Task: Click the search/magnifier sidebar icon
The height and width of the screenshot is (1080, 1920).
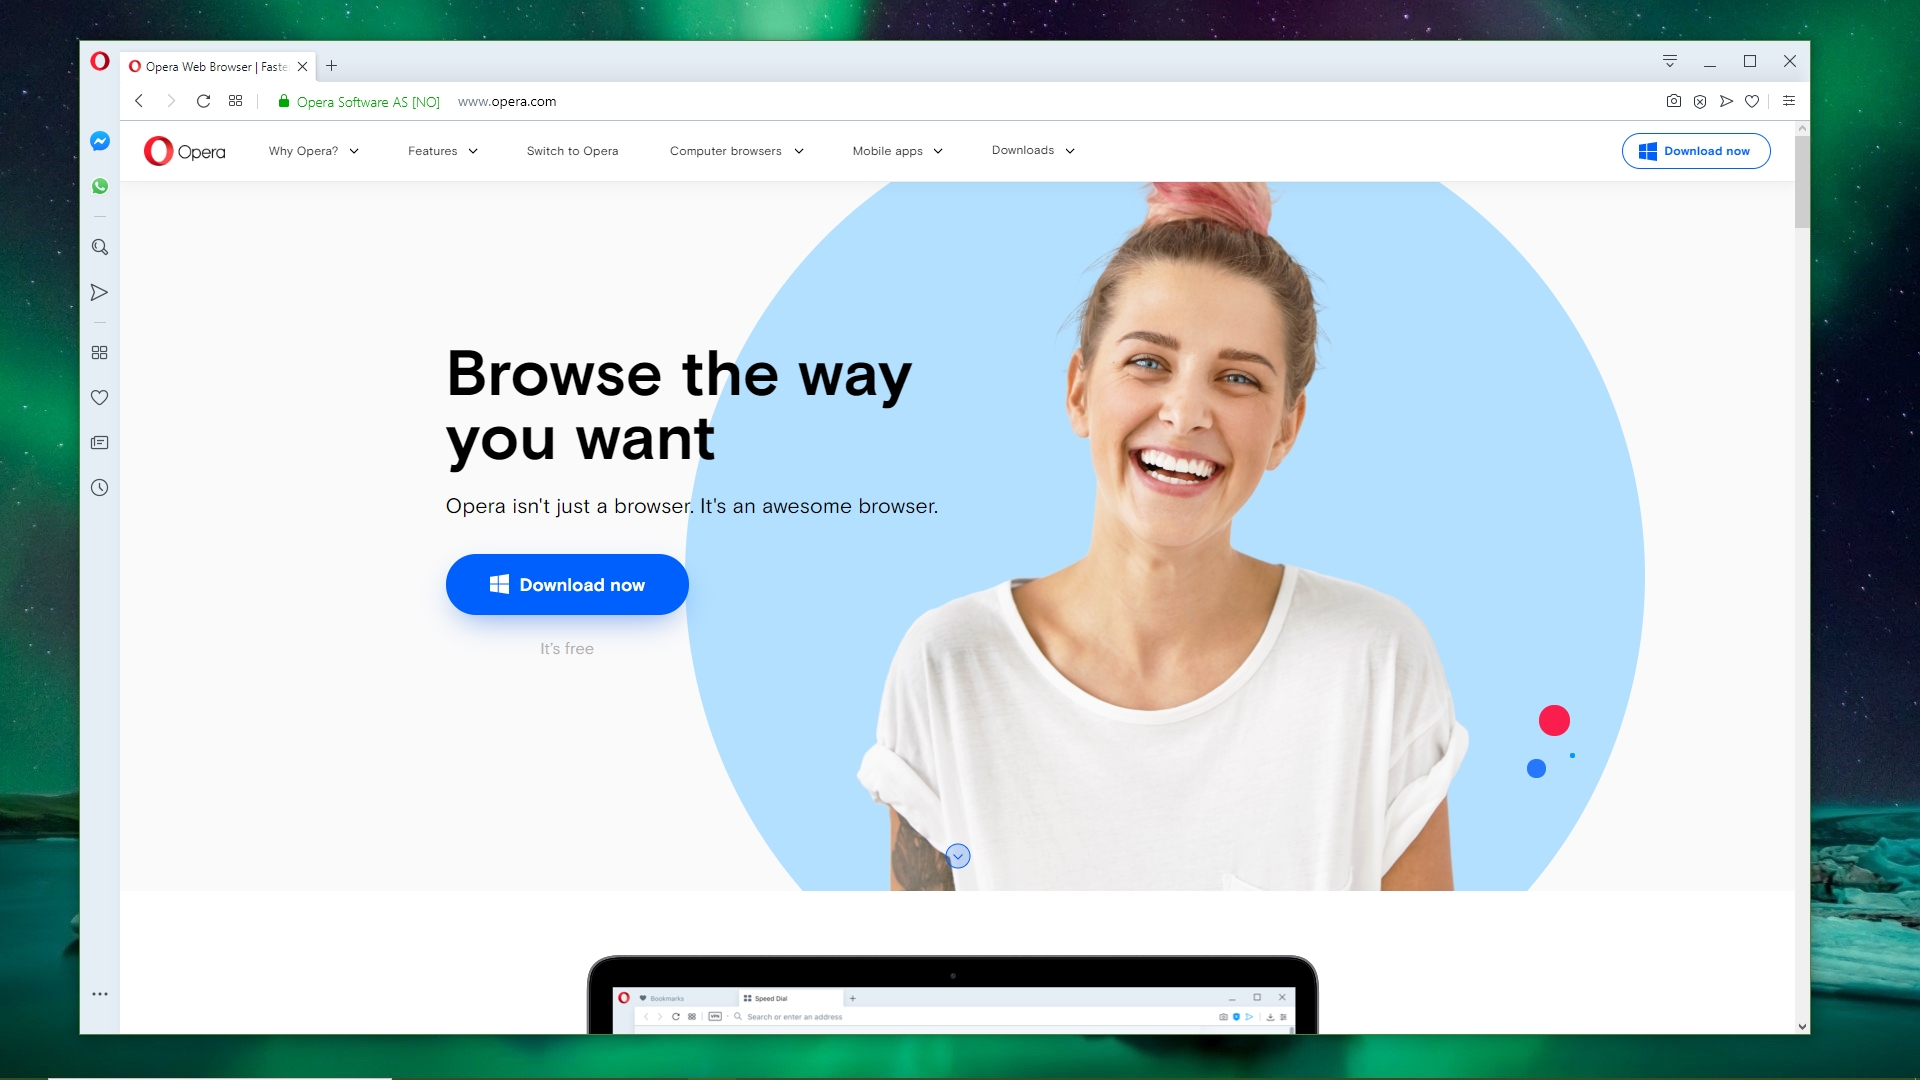Action: (99, 247)
